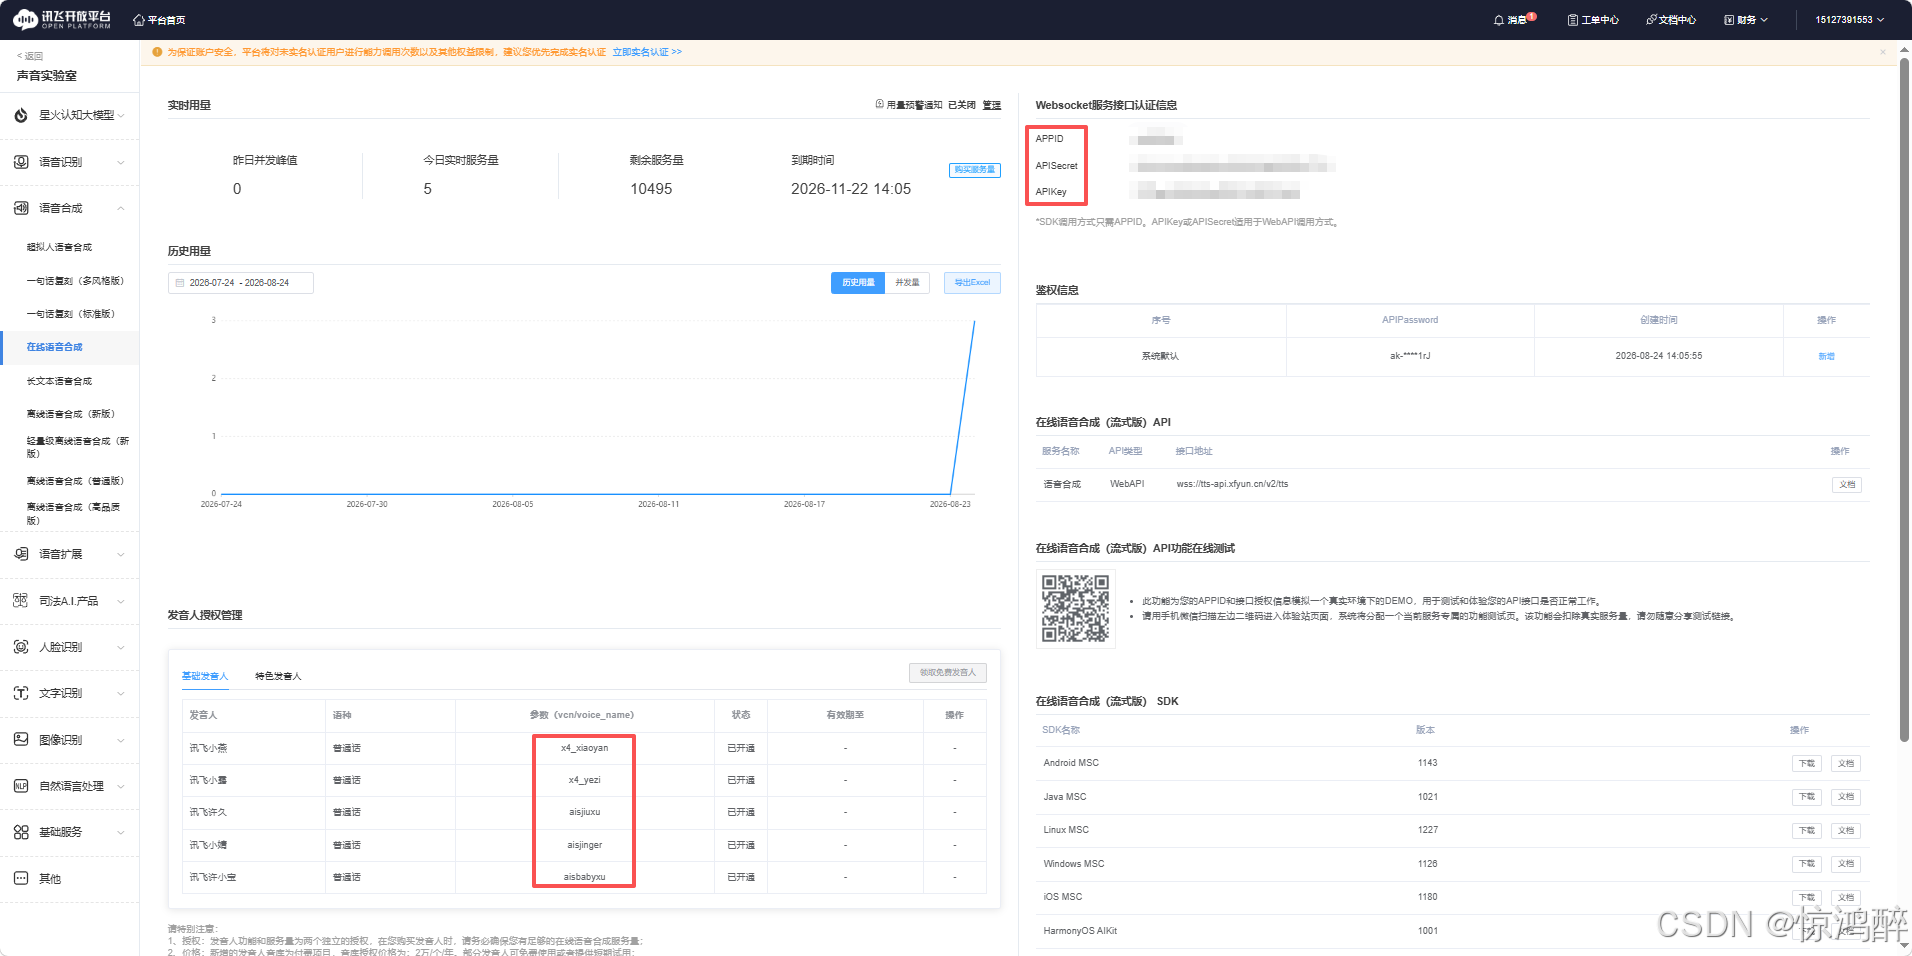Click the ak-****1rJ APIPassword value
This screenshot has width=1912, height=956.
coord(1410,356)
